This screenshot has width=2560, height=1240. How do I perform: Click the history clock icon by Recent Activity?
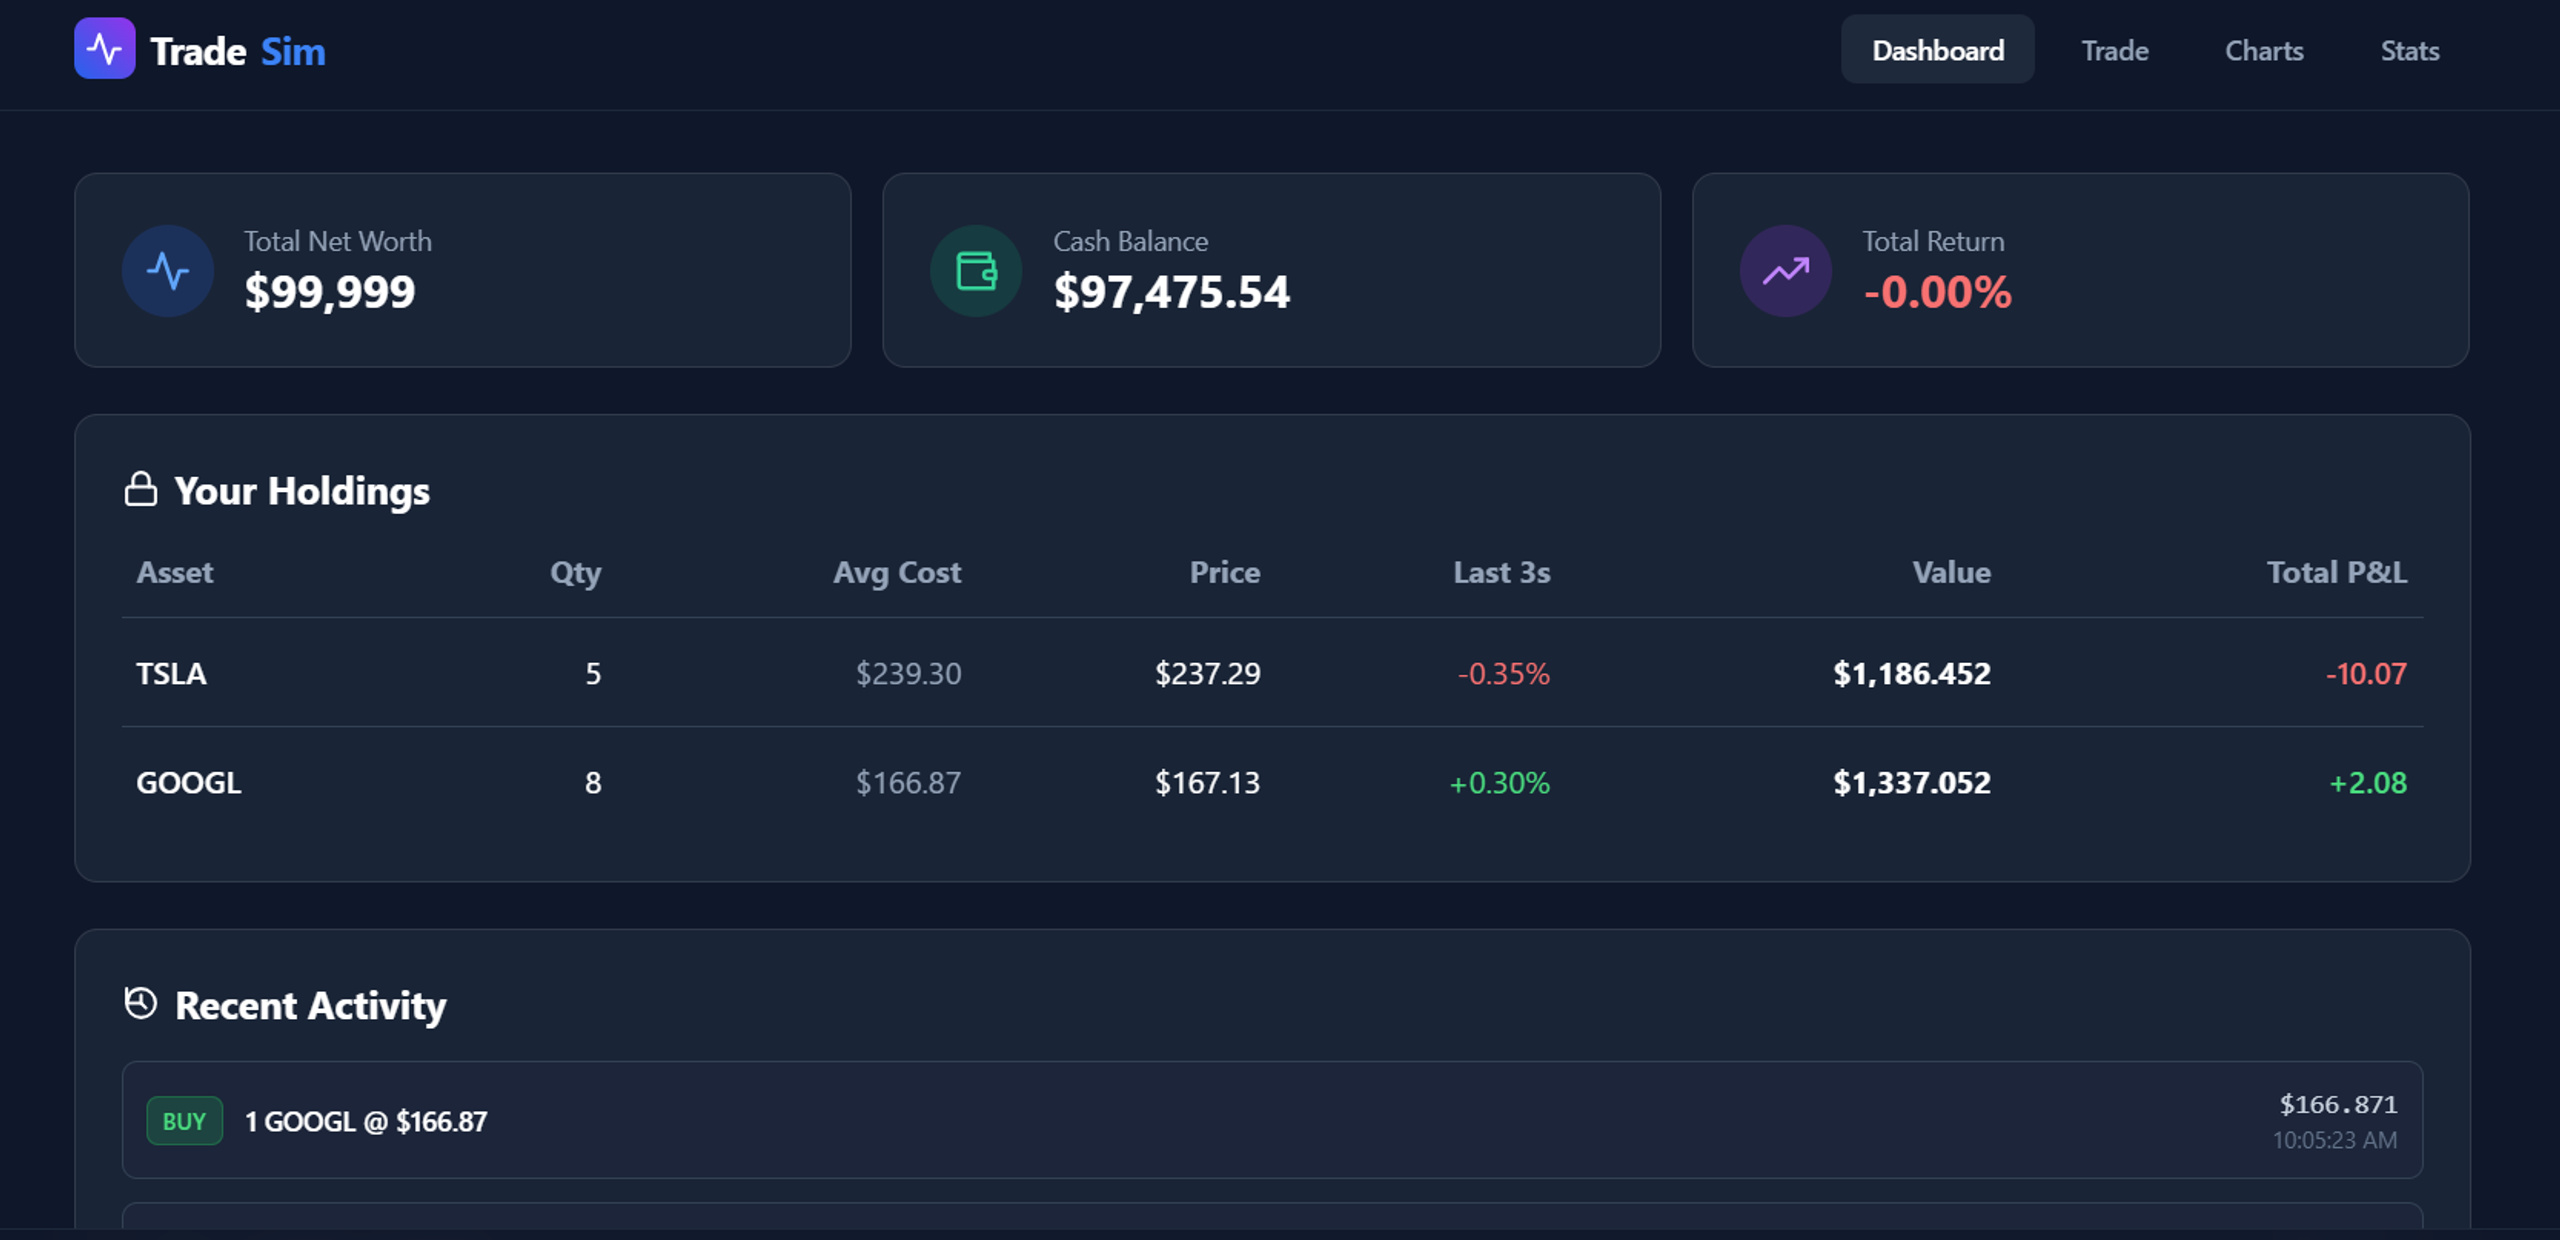point(141,1003)
